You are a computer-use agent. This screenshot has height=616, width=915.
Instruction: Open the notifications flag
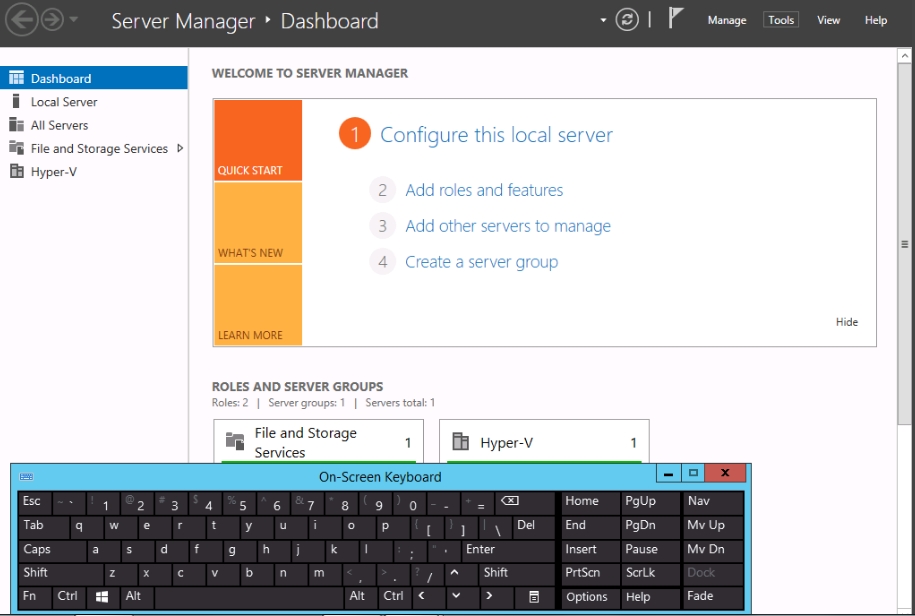pos(675,18)
